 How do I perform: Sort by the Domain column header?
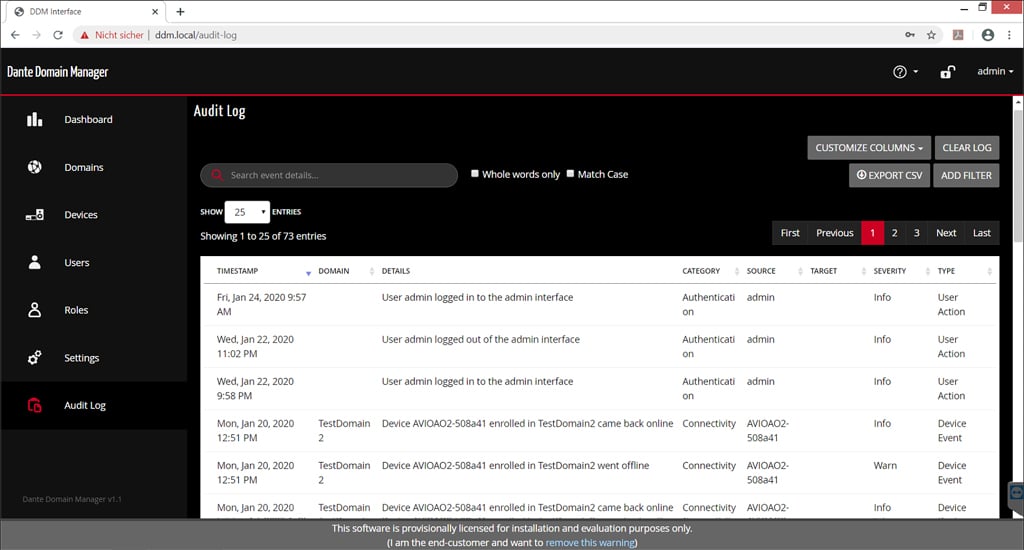click(334, 271)
